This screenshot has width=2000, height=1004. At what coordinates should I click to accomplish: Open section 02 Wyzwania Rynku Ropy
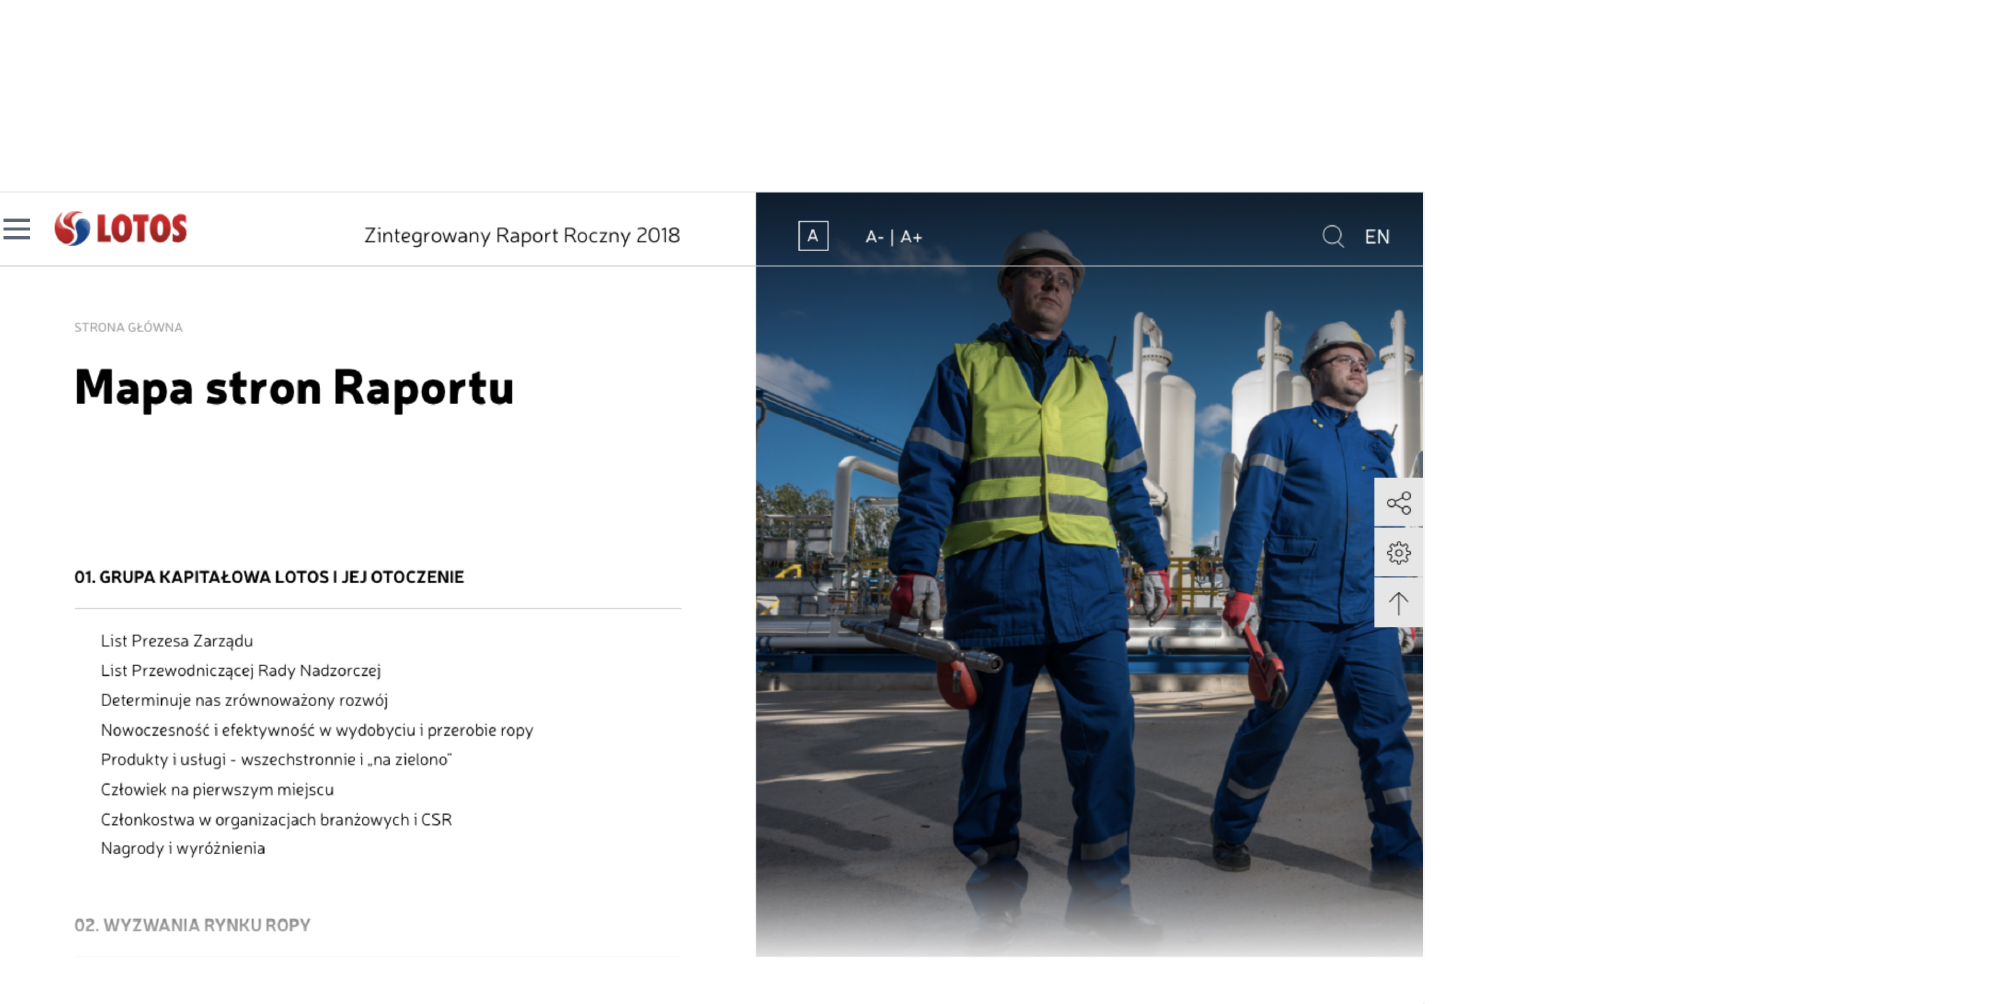[x=192, y=925]
